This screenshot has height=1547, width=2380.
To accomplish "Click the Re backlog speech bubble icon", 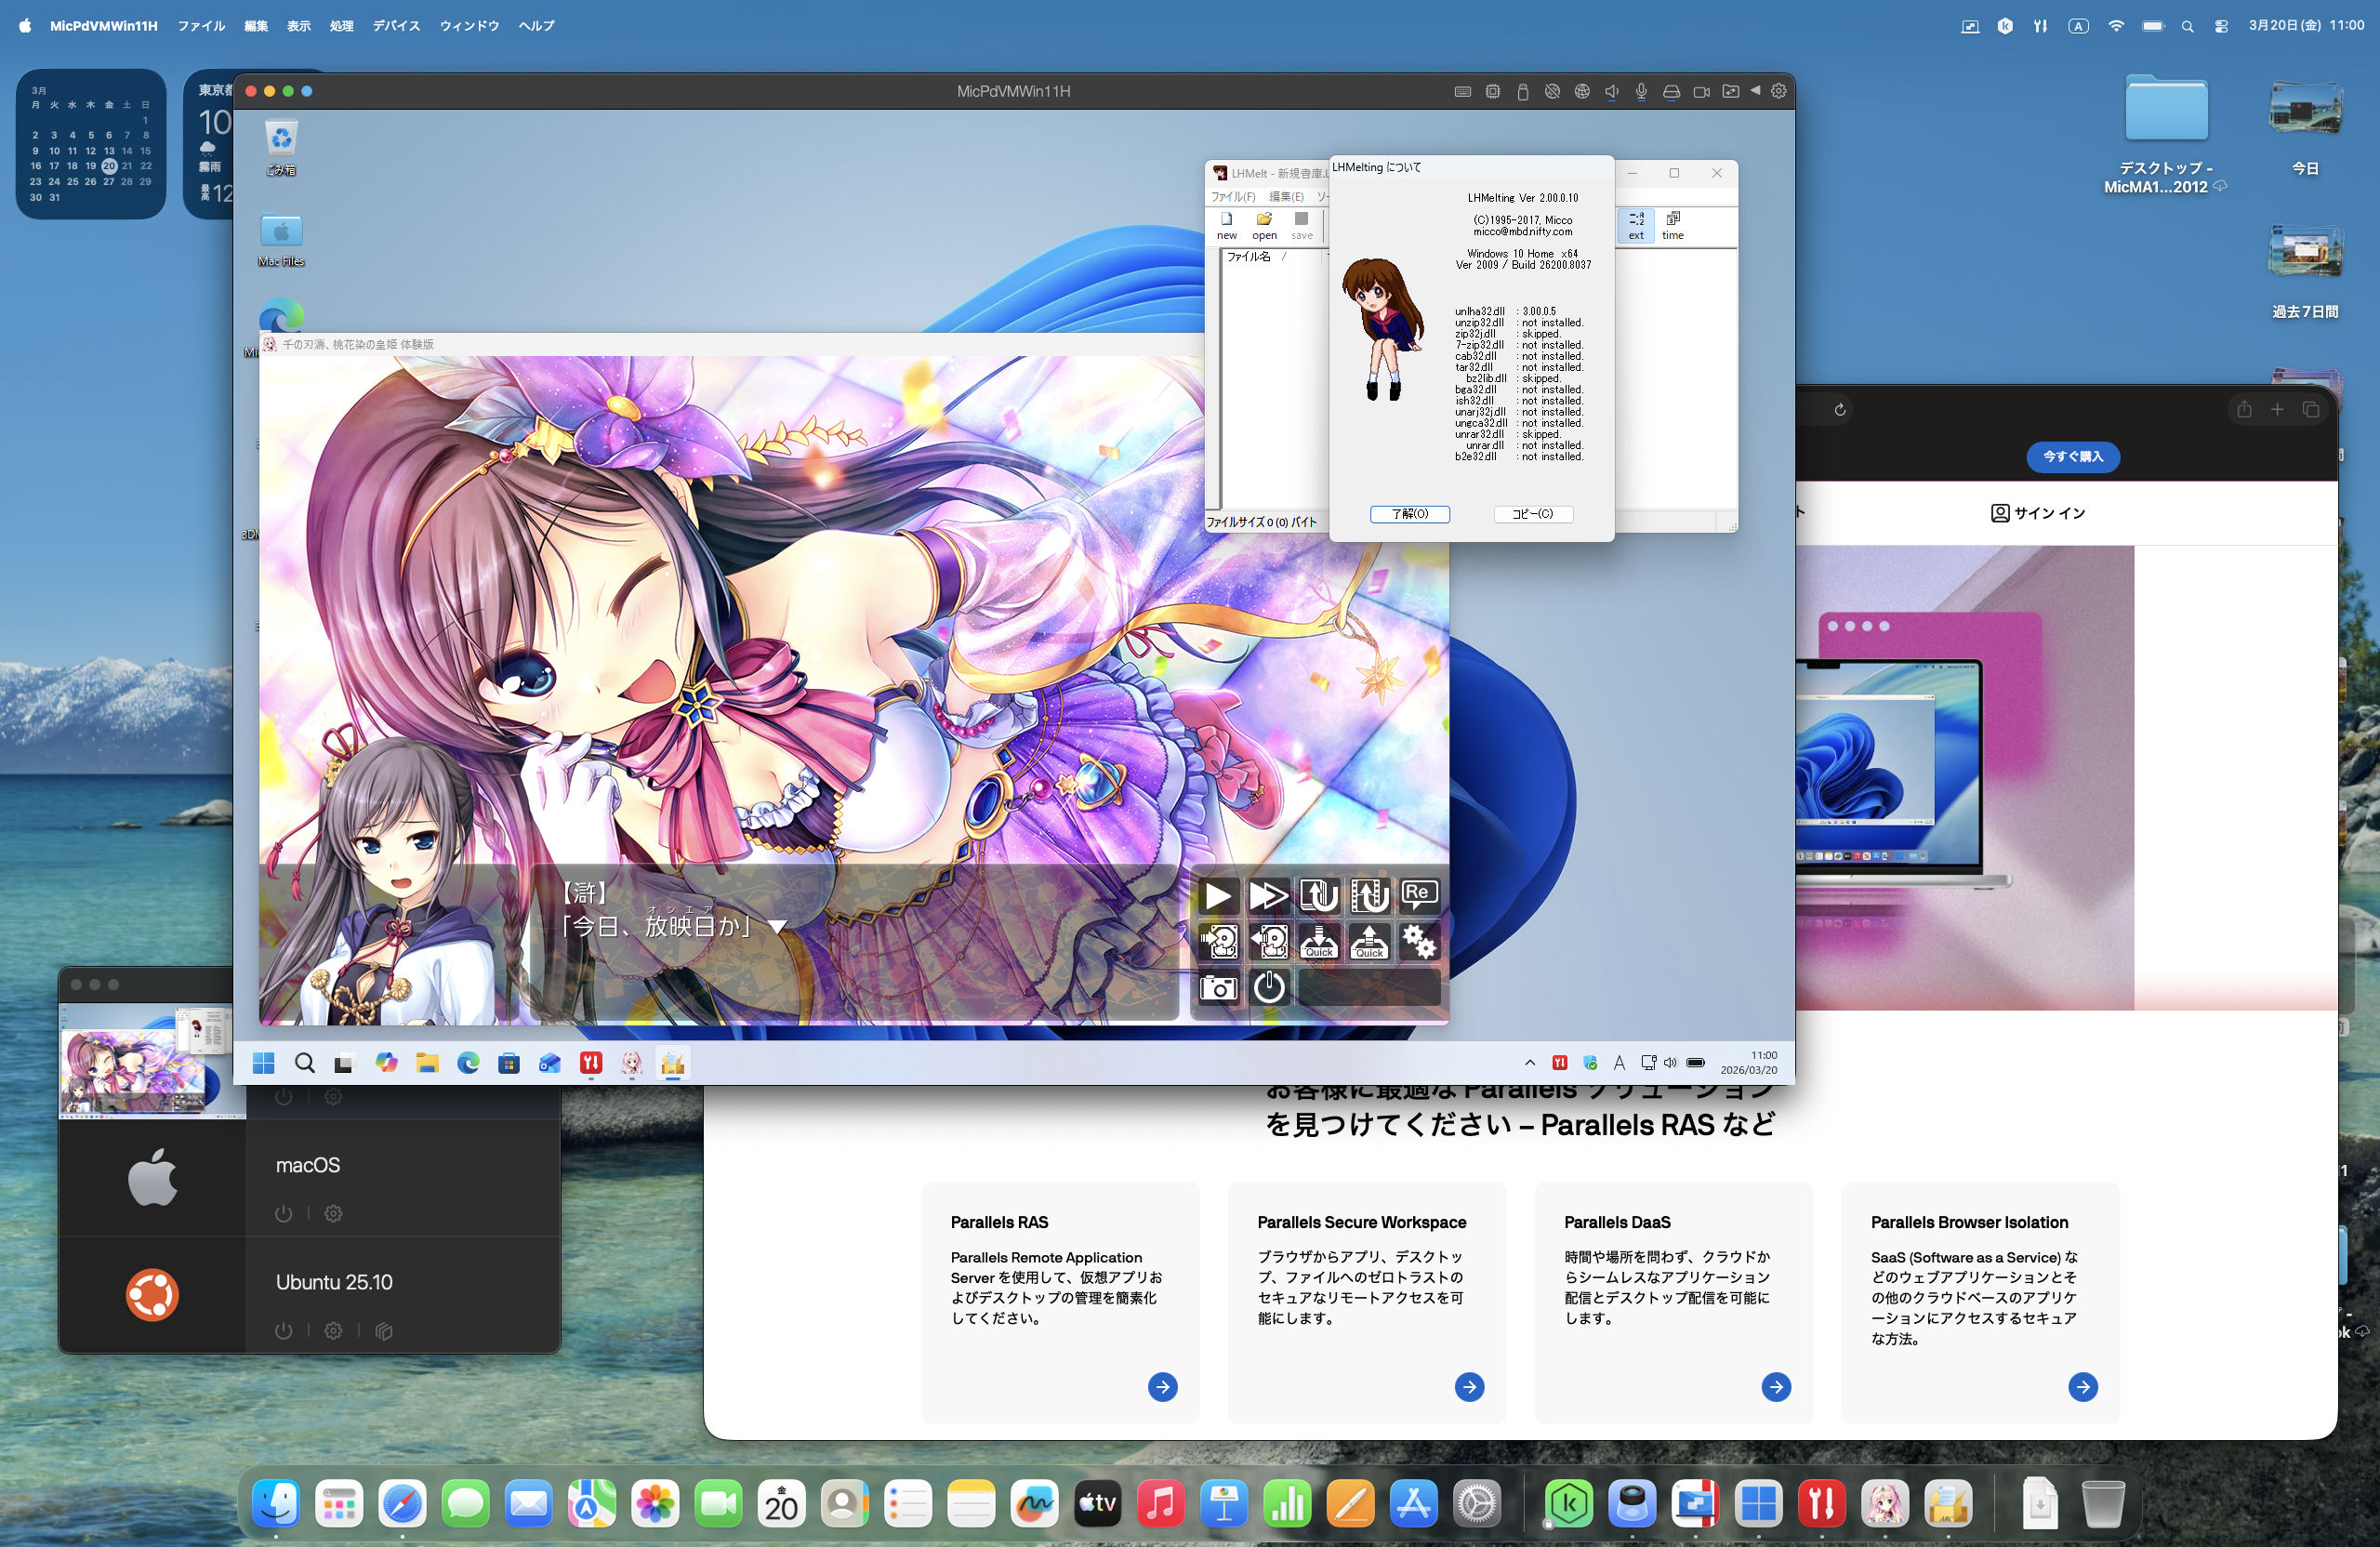I will (1419, 895).
